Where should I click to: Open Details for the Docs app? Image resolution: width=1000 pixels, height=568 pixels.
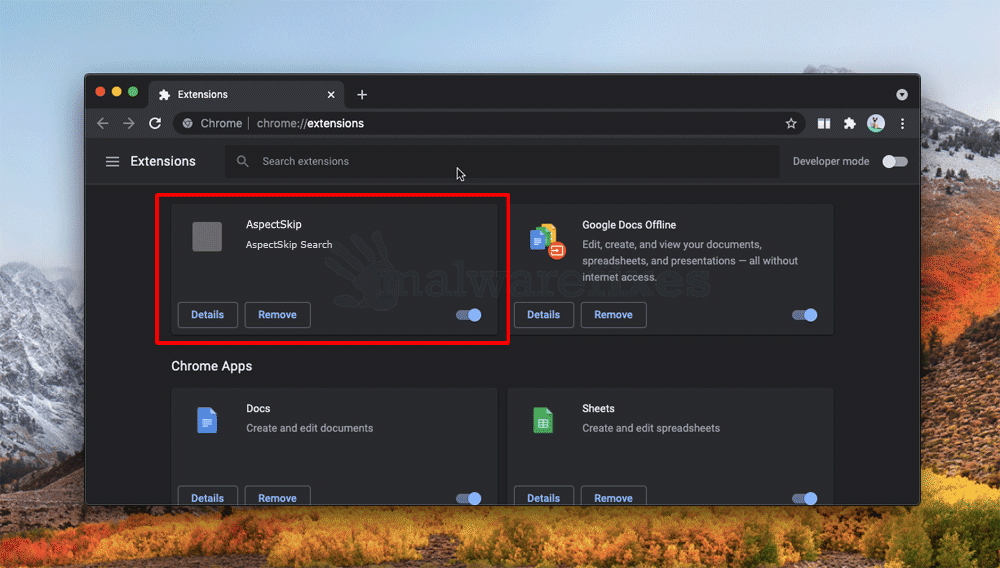pyautogui.click(x=207, y=497)
